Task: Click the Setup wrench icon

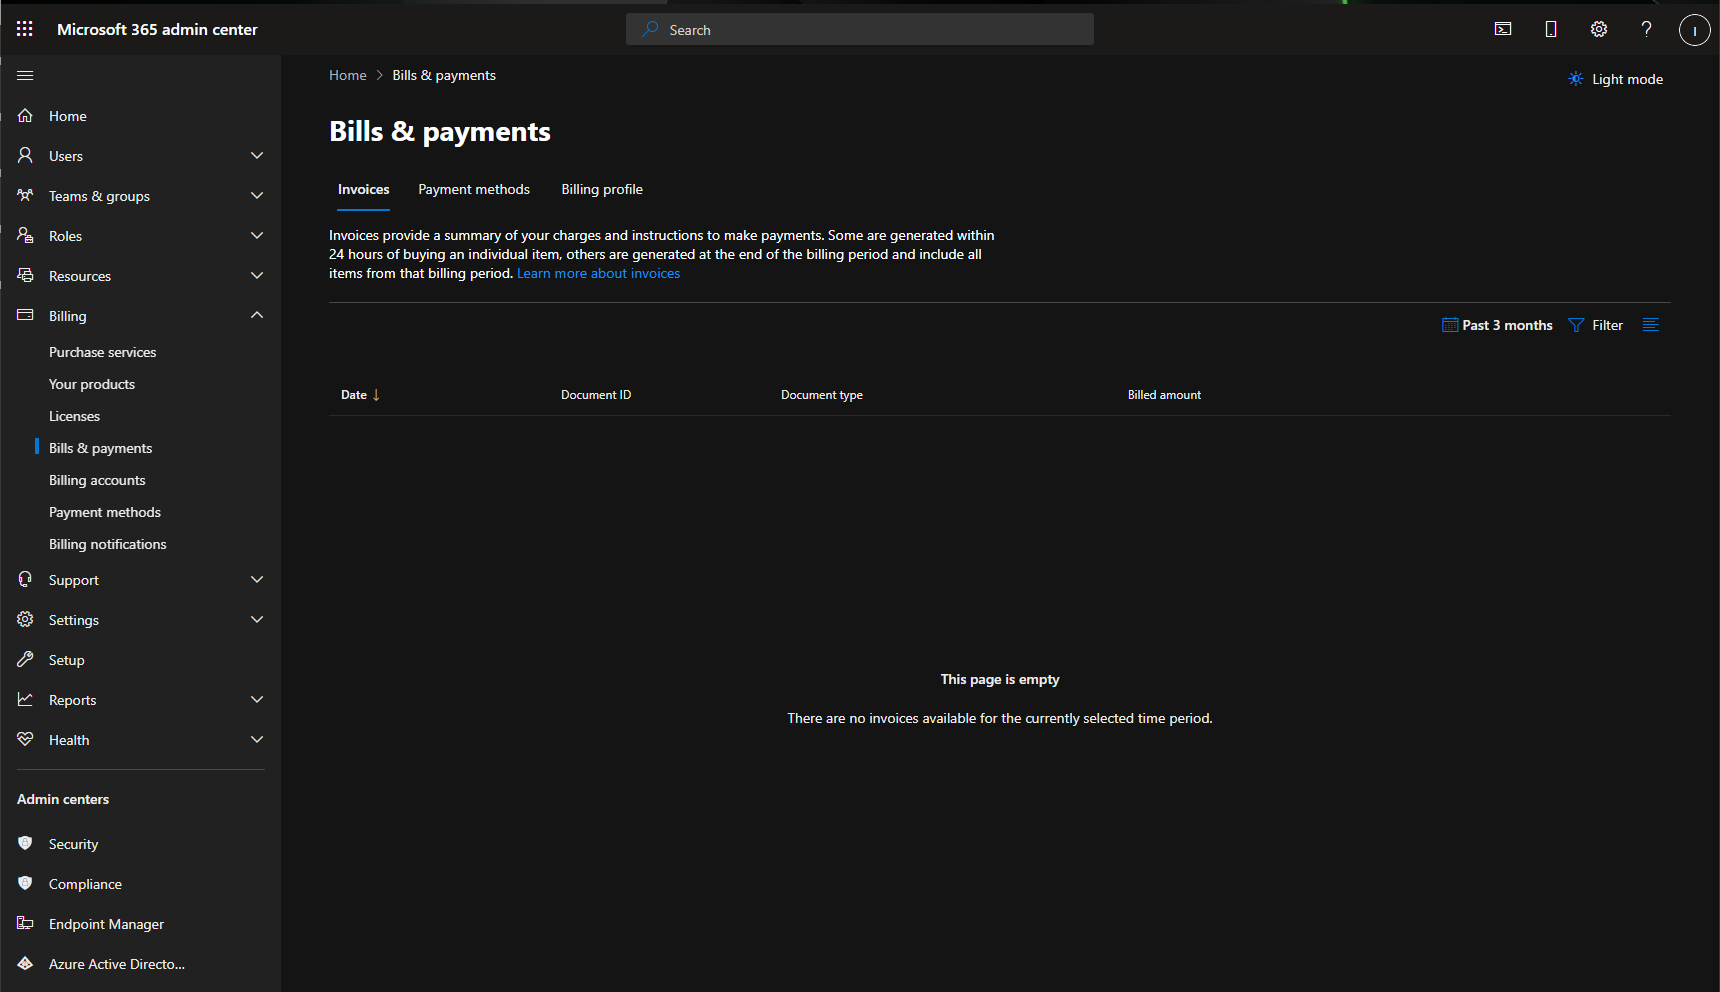Action: coord(25,659)
